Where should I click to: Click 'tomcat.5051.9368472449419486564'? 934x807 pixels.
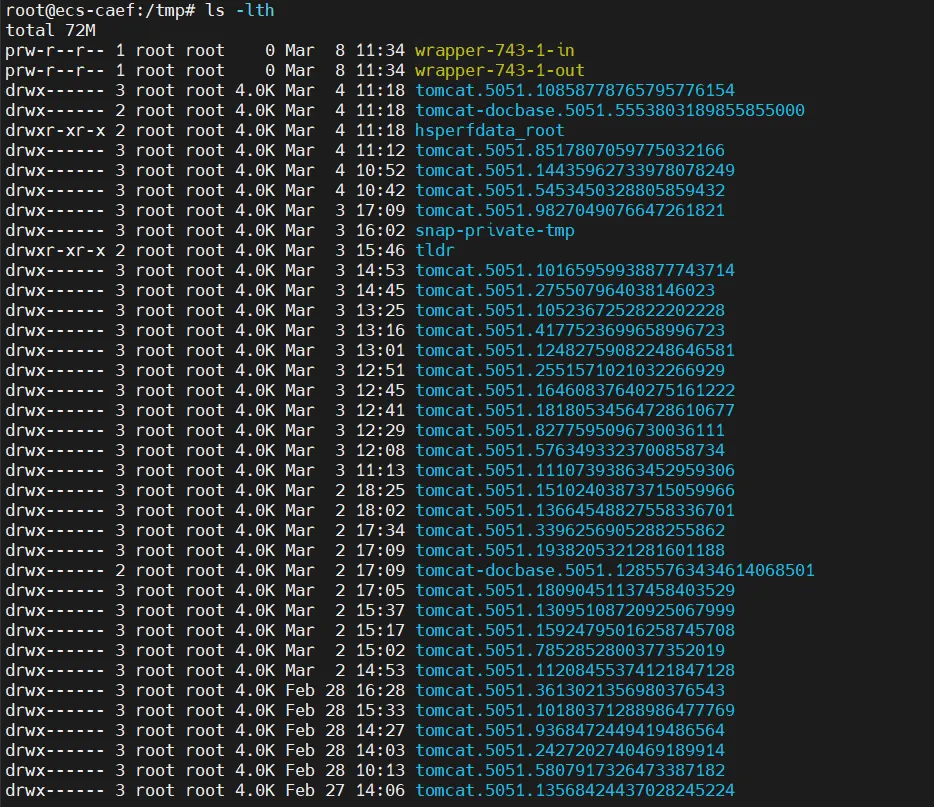570,731
